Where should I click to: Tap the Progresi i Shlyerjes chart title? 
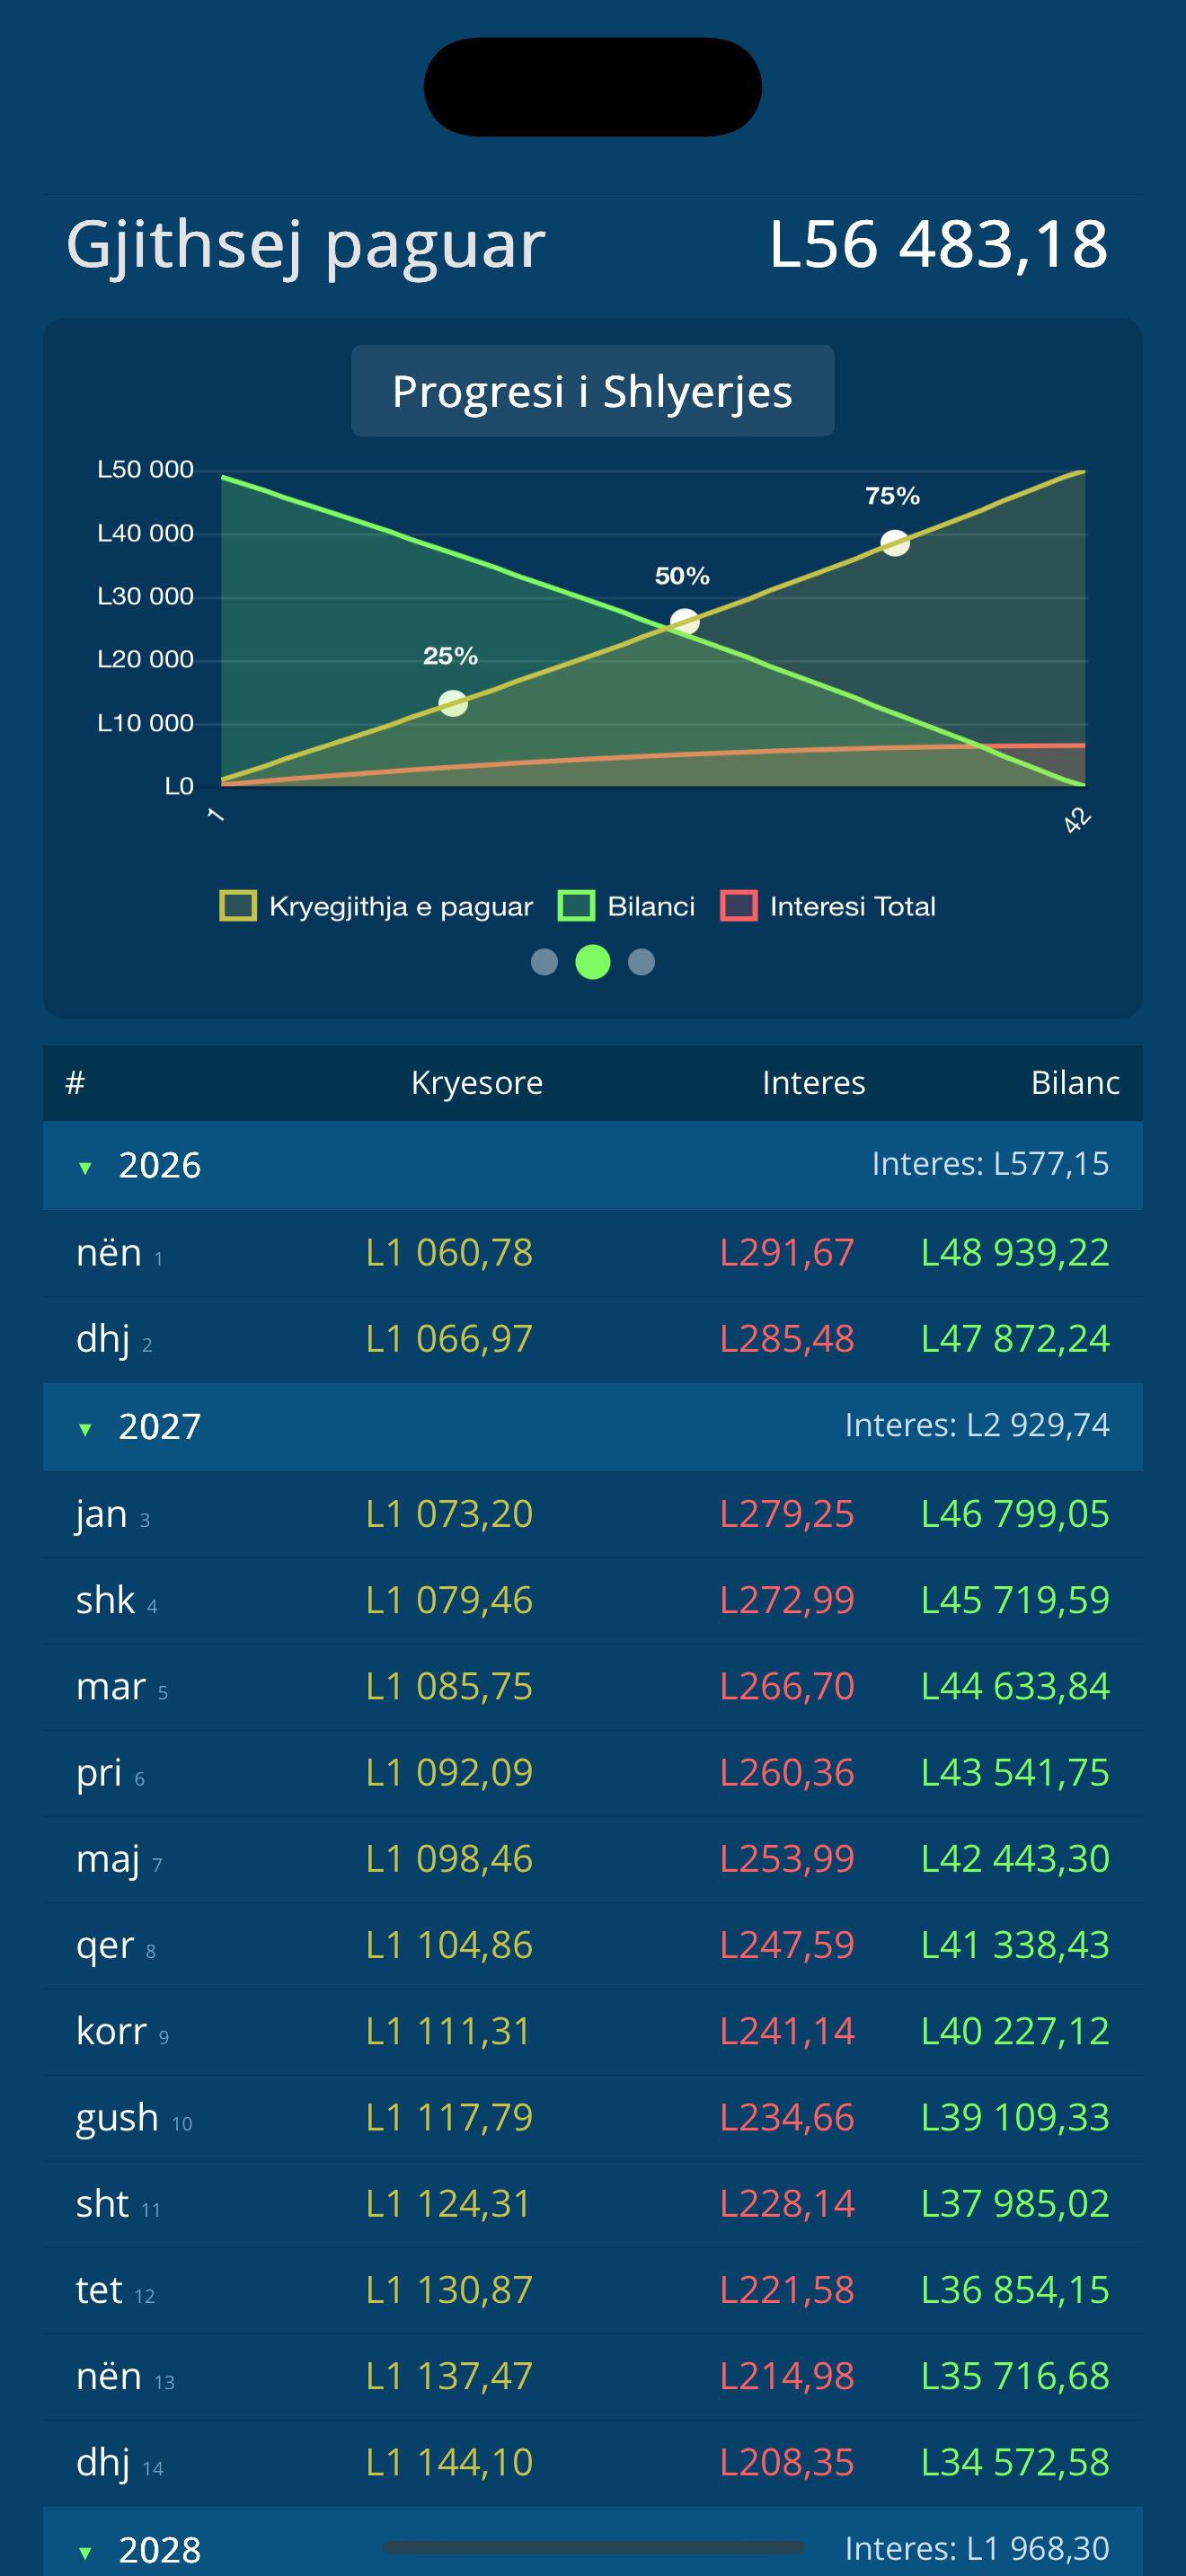pyautogui.click(x=593, y=391)
